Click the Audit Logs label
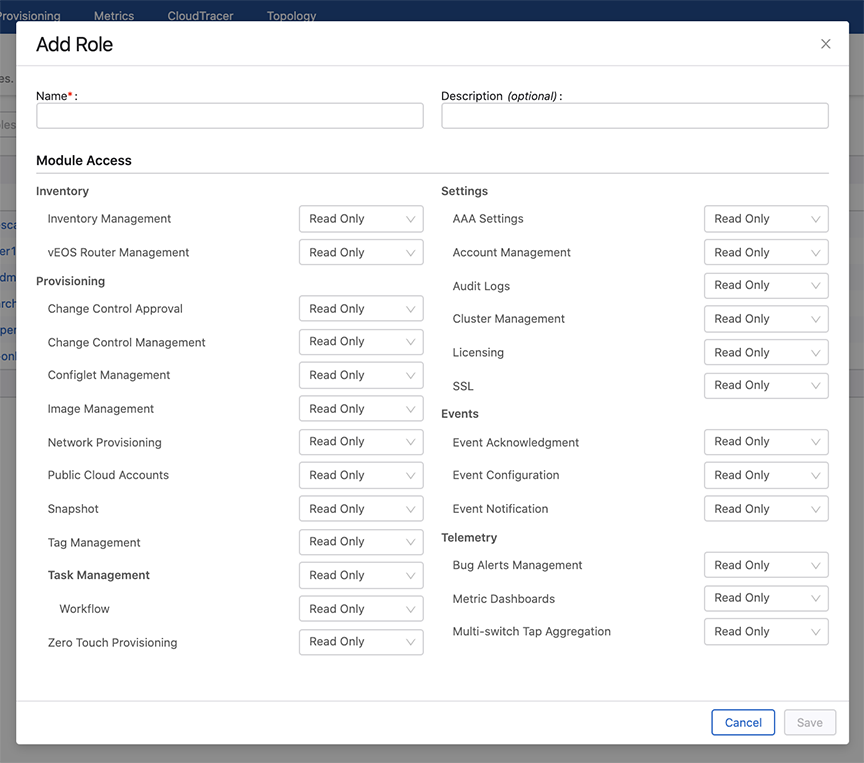This screenshot has height=763, width=864. click(481, 286)
